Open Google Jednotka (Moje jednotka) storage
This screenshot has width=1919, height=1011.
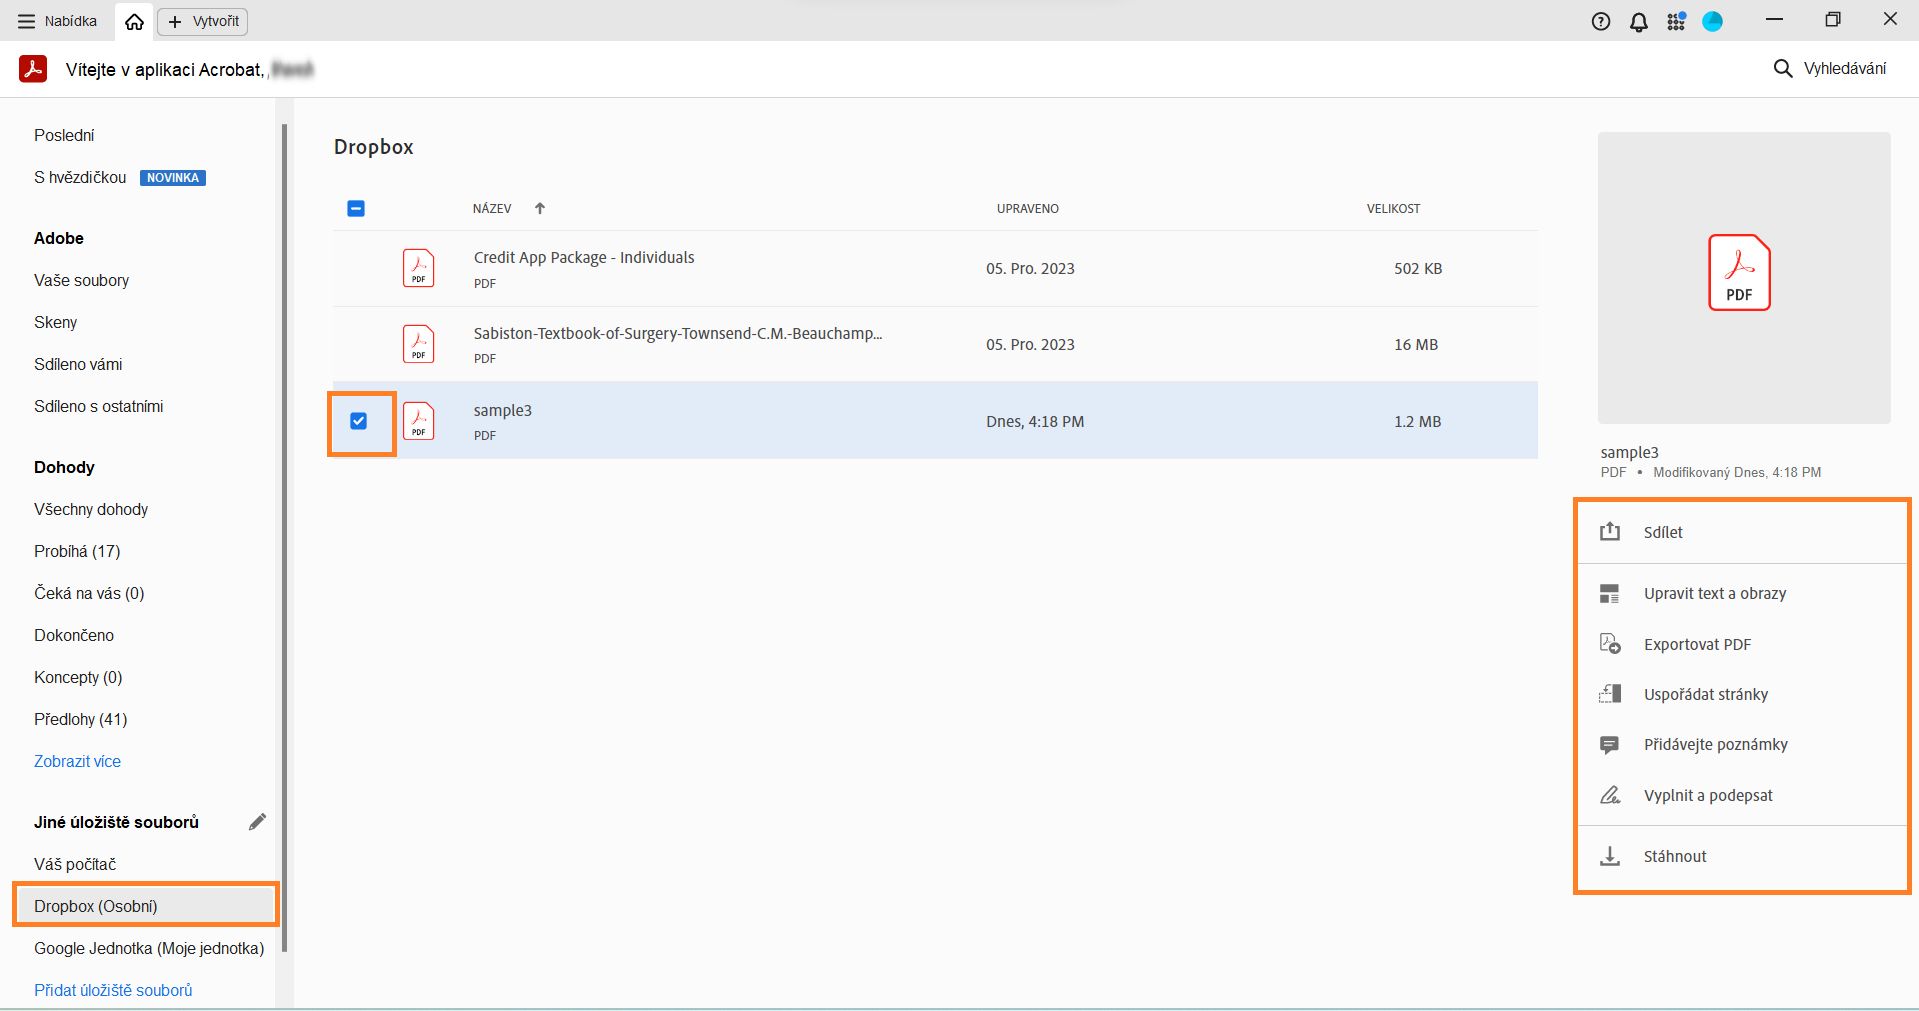(x=149, y=948)
